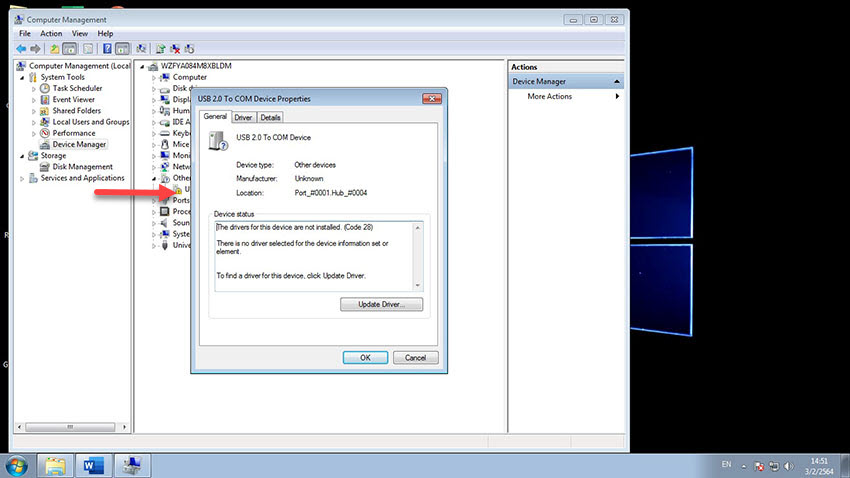Click the Computer device category row
The width and height of the screenshot is (850, 478).
click(189, 77)
